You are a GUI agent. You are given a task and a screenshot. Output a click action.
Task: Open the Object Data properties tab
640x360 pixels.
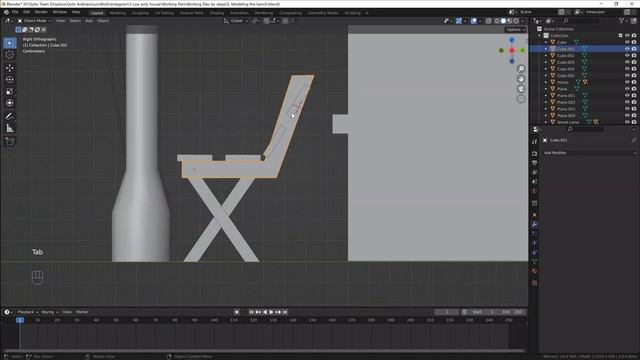coord(535,262)
